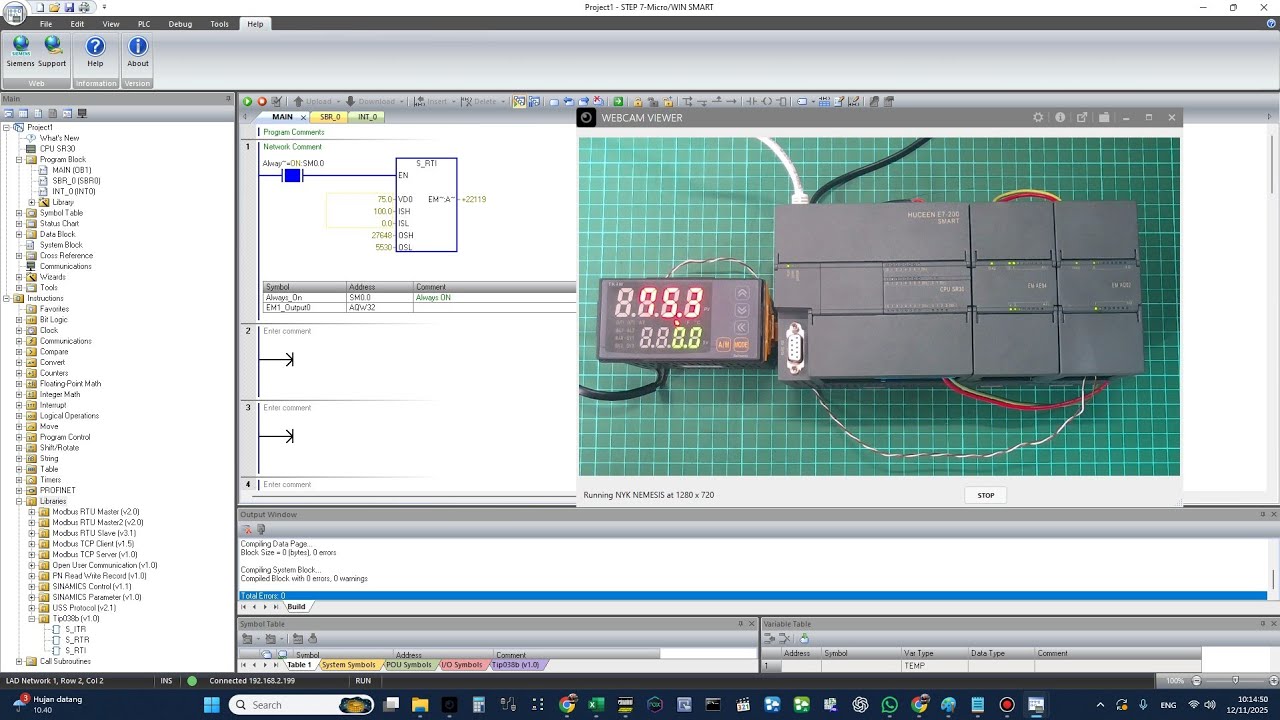This screenshot has width=1280, height=720.
Task: Select the Always_On contact in Network 1
Action: pos(292,176)
